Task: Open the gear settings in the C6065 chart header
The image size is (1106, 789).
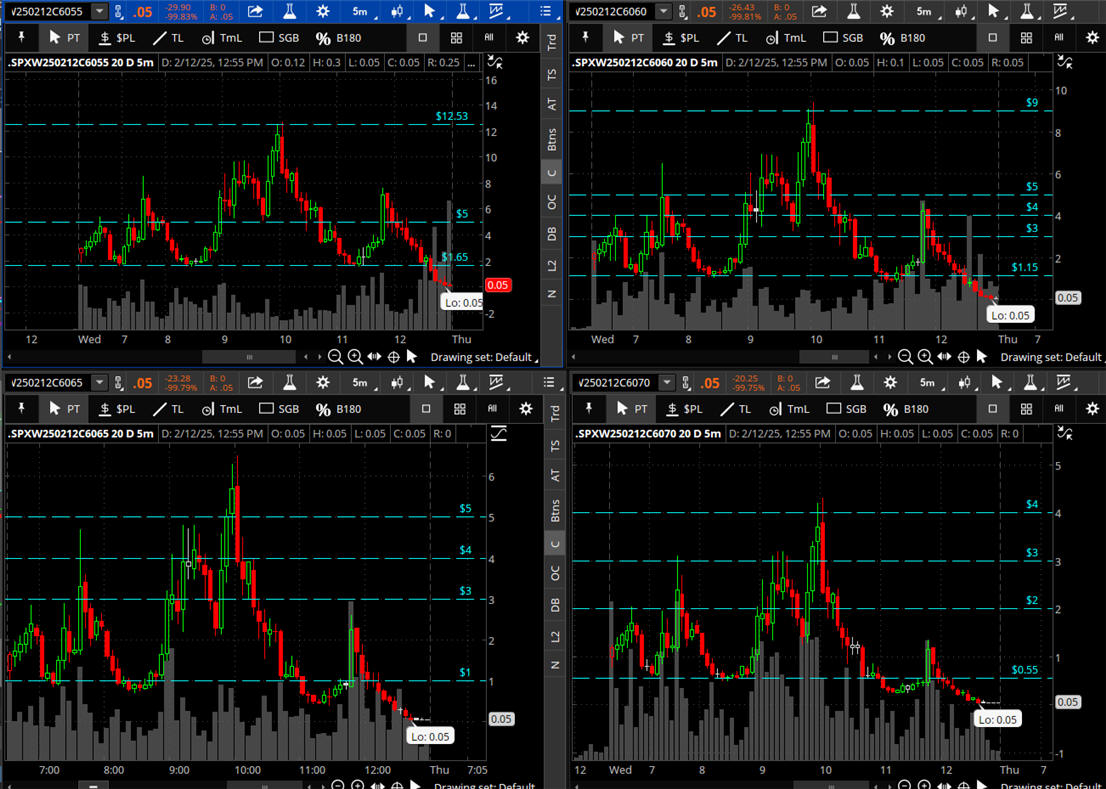Action: pyautogui.click(x=322, y=382)
